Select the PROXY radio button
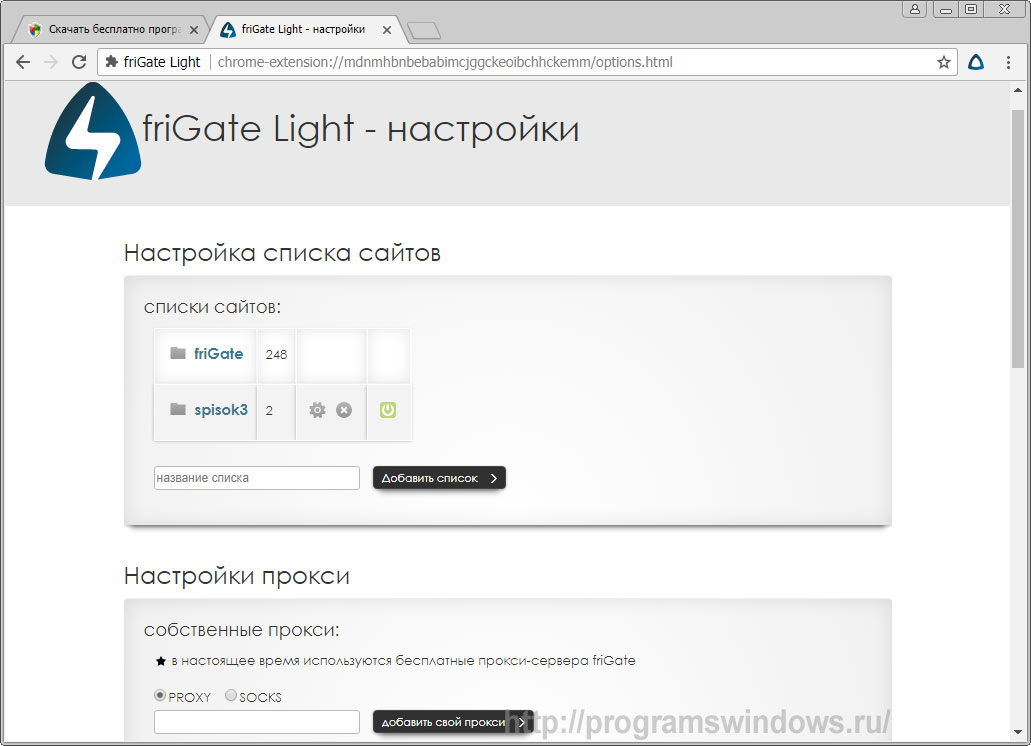The height and width of the screenshot is (746, 1031). [160, 695]
